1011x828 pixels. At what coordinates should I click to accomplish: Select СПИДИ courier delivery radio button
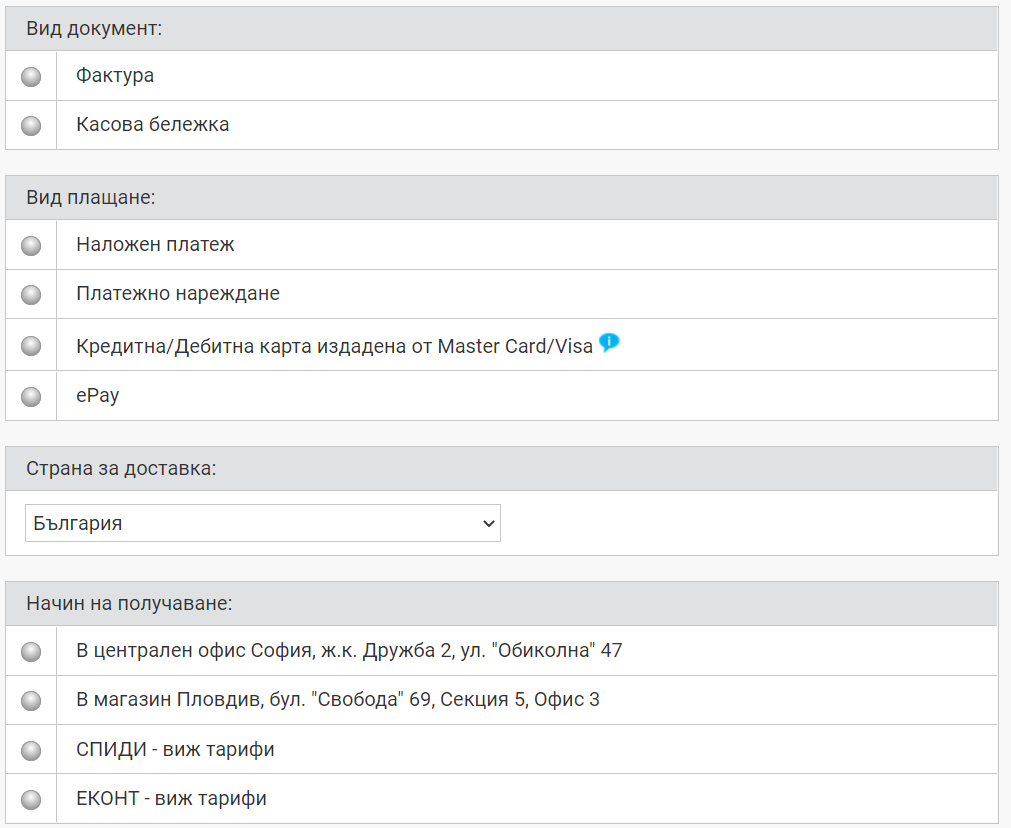pyautogui.click(x=31, y=751)
